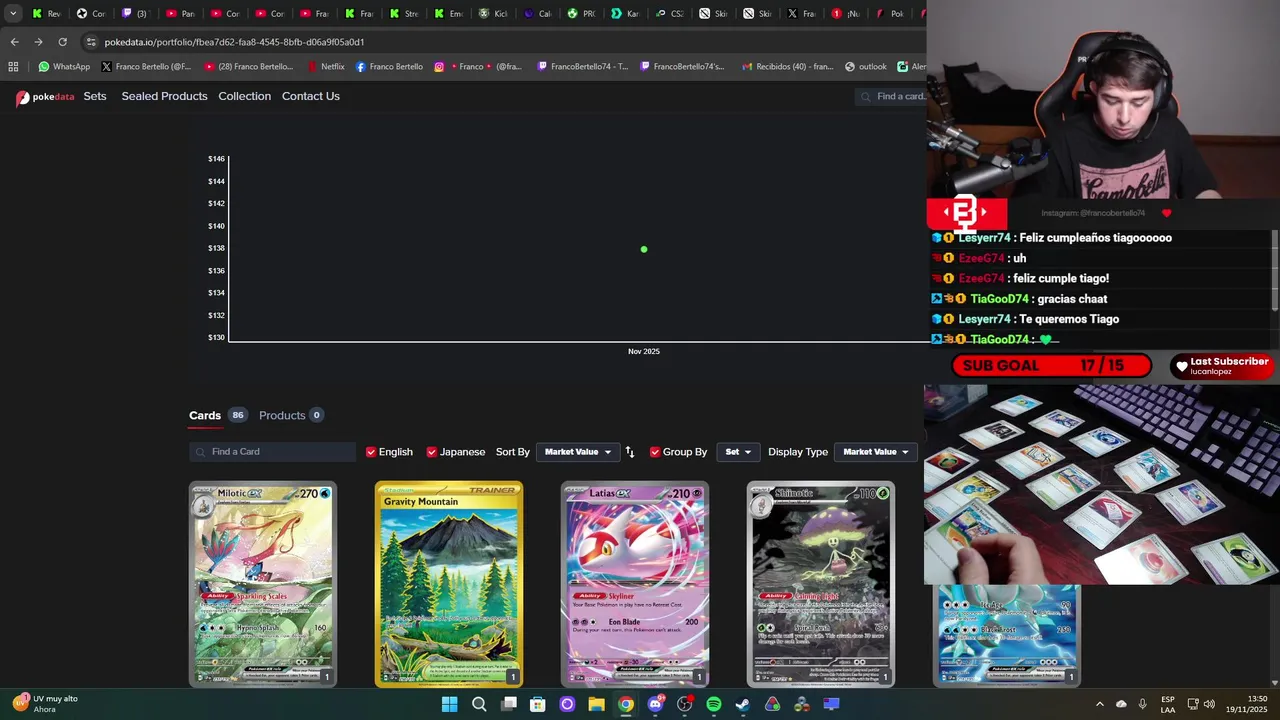This screenshot has width=1280, height=720.
Task: Open Steam from the taskbar
Action: (743, 704)
